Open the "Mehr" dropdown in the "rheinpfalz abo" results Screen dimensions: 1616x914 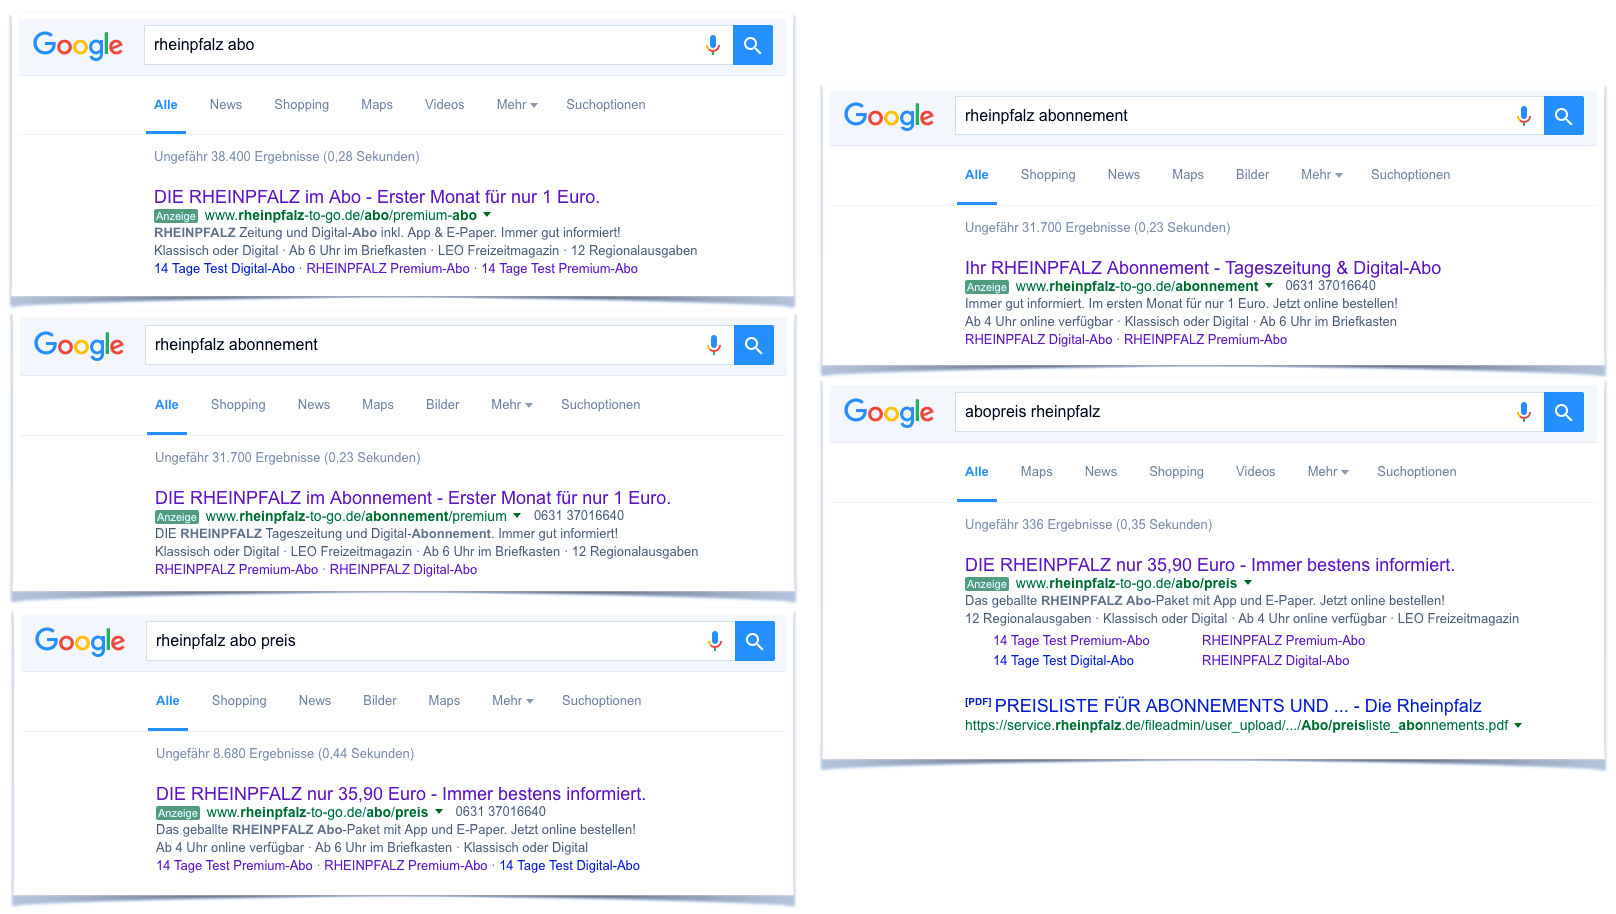pyautogui.click(x=516, y=104)
